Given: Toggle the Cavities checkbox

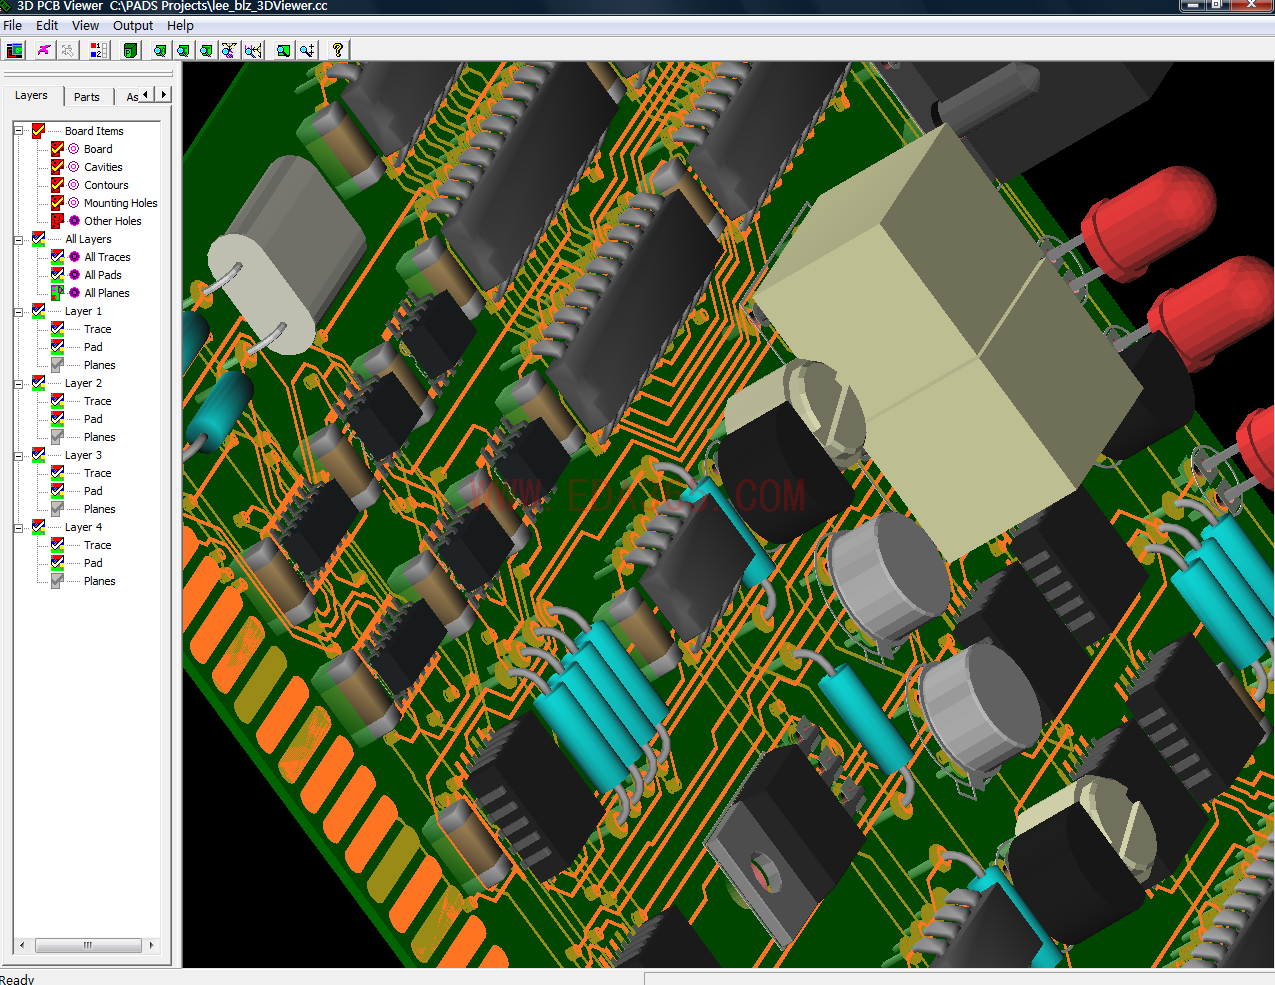Looking at the screenshot, I should tap(57, 167).
